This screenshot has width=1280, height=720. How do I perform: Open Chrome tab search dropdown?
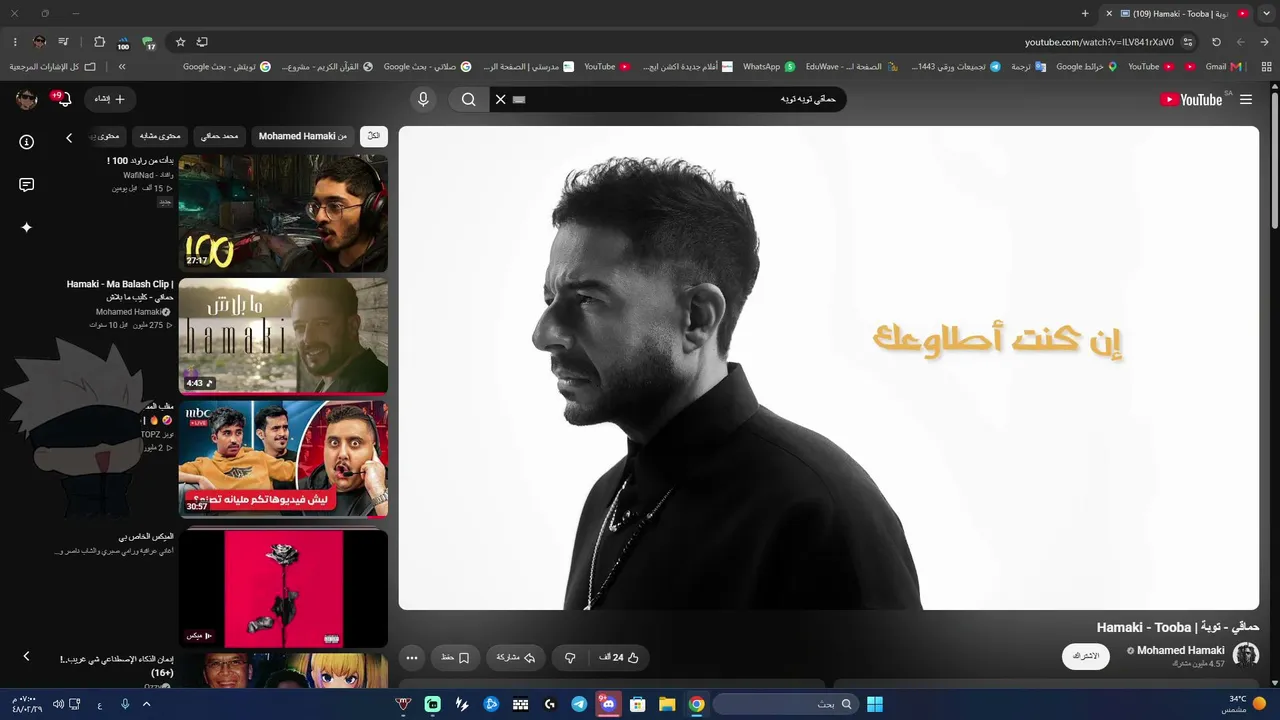1265,13
